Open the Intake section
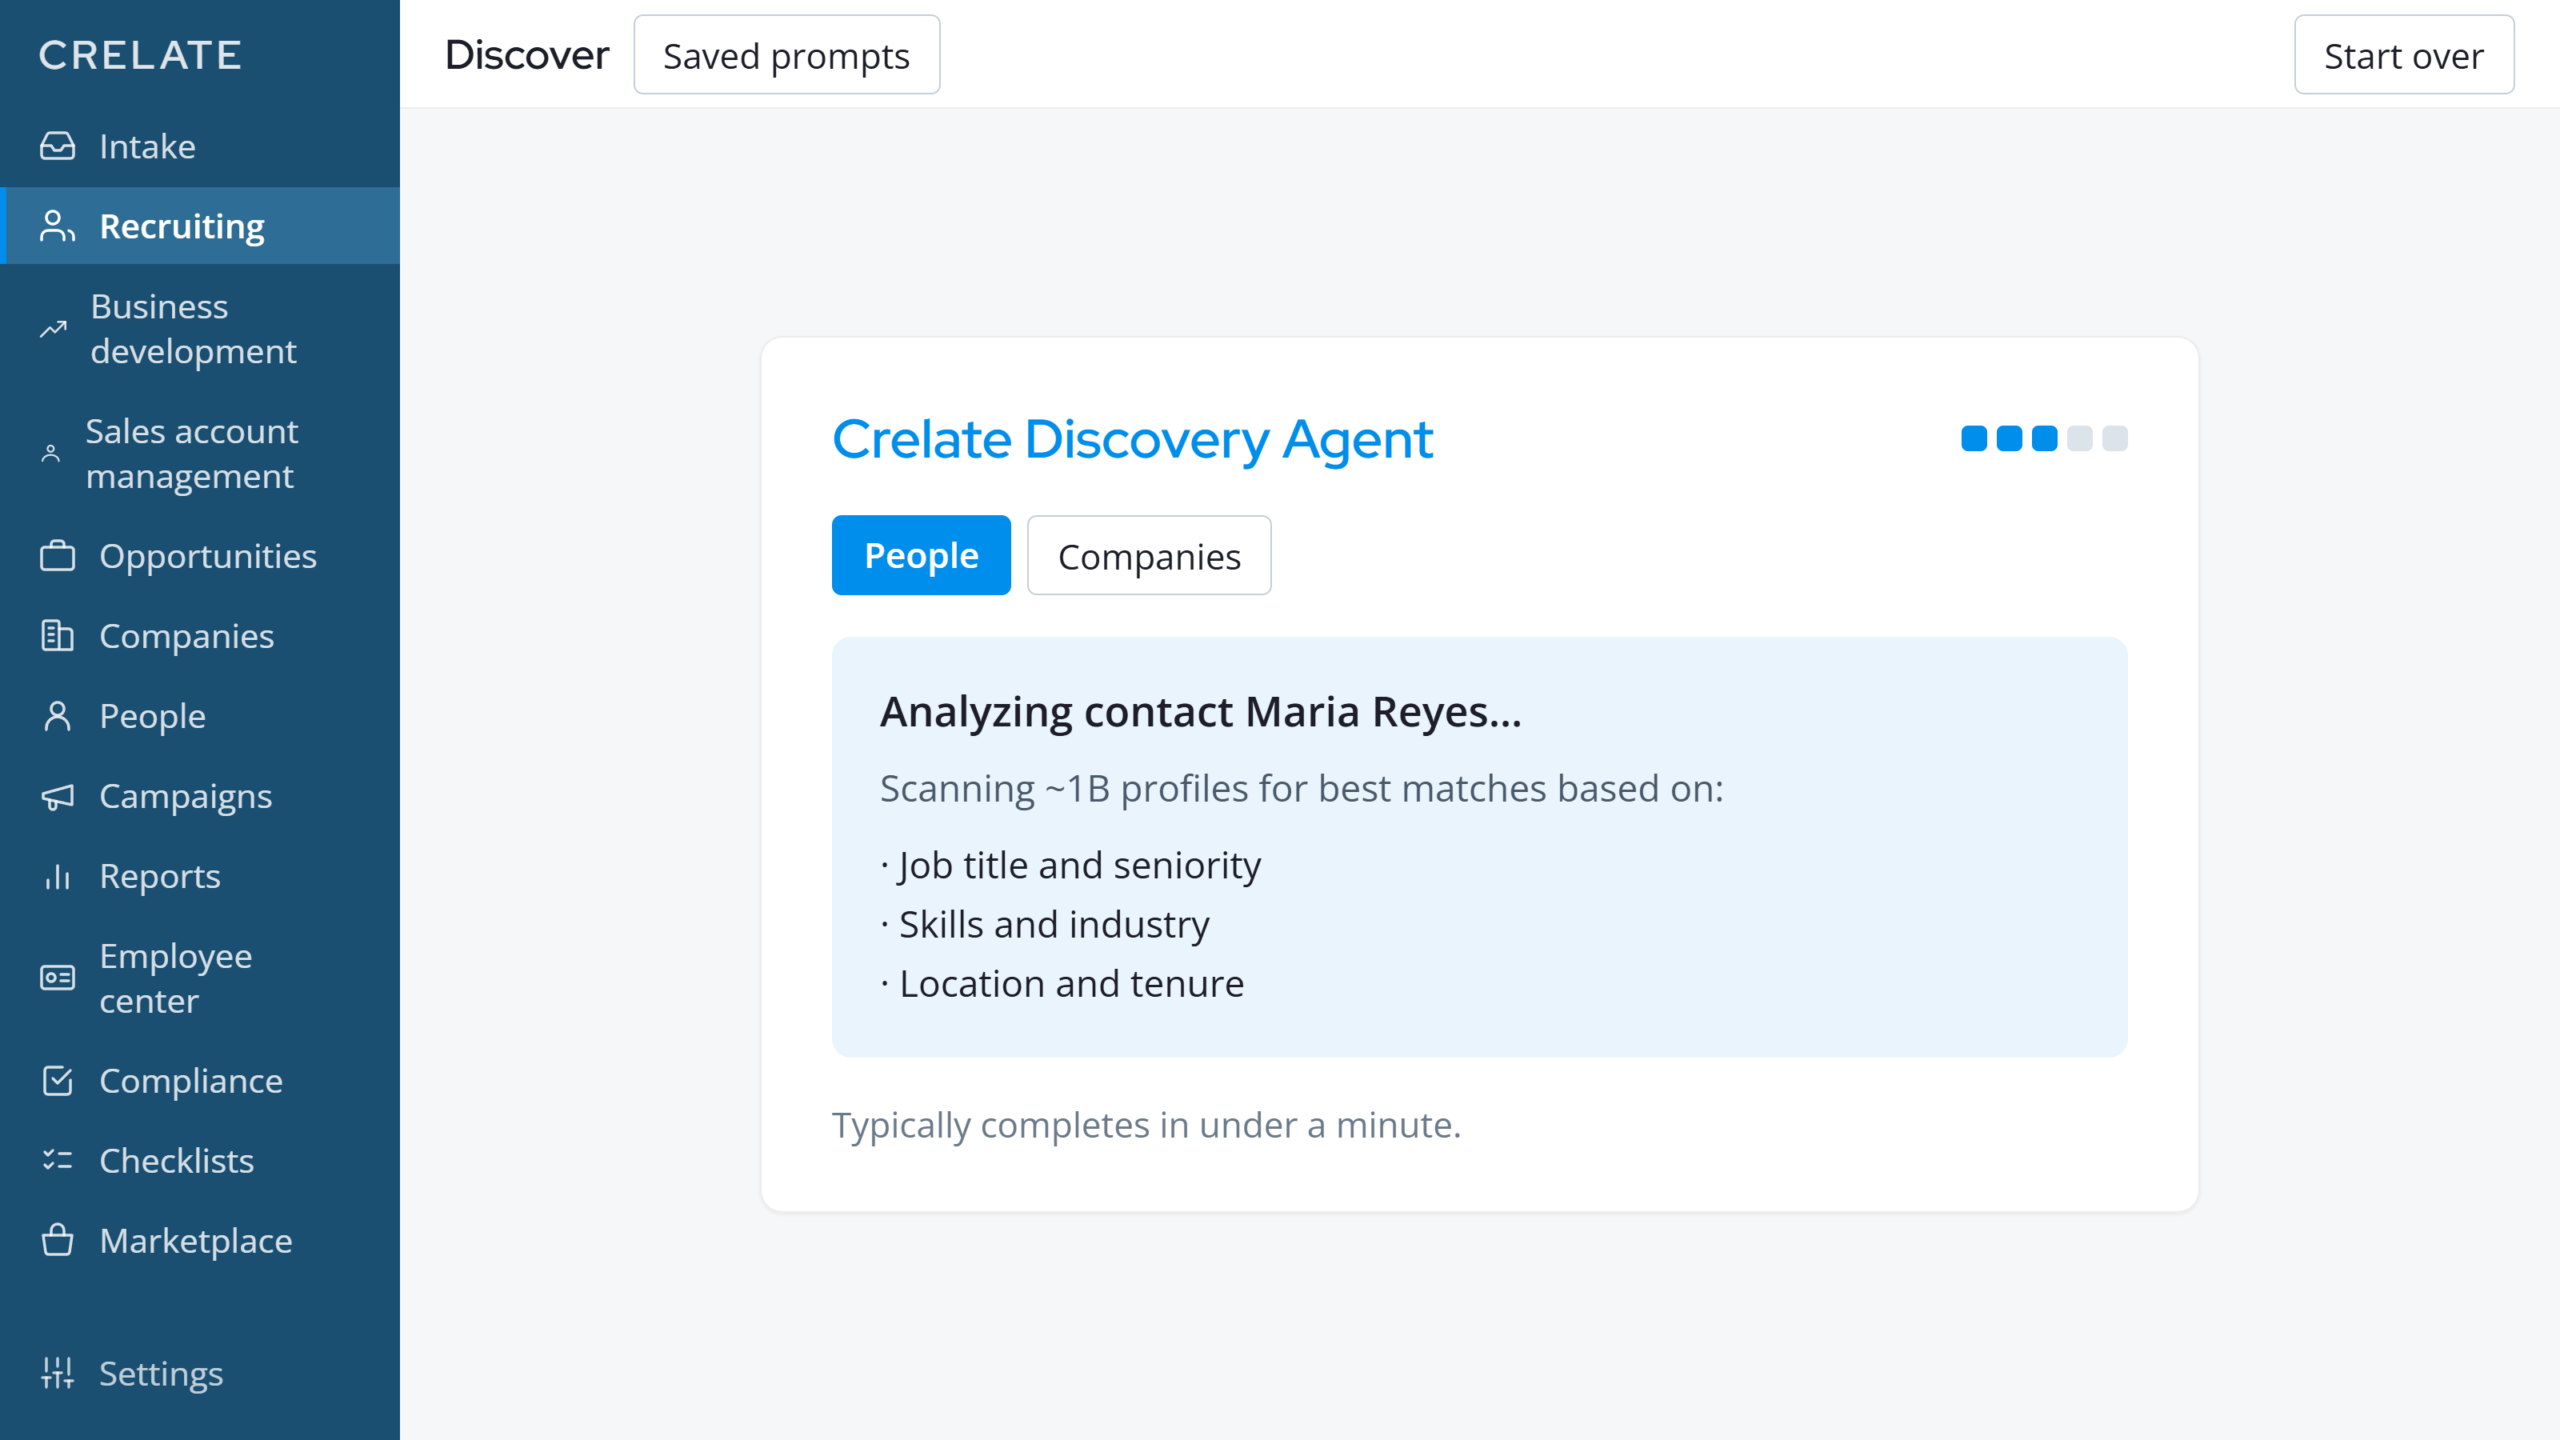Viewport: 2560px width, 1440px height. click(200, 146)
